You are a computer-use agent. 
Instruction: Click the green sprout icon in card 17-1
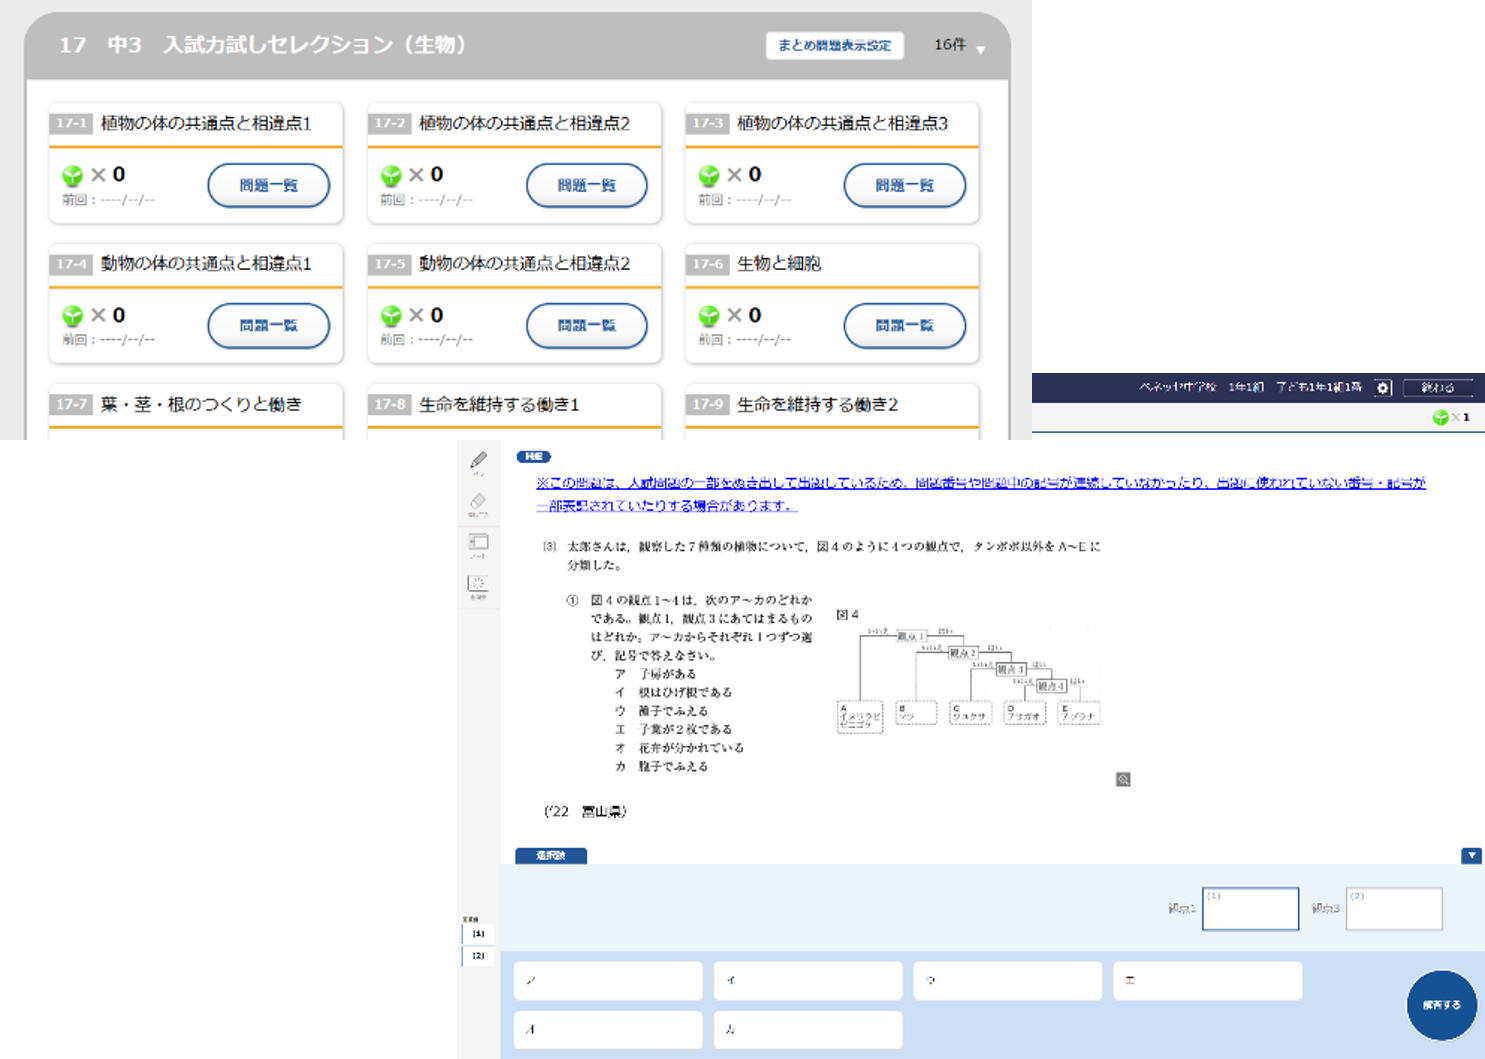(x=73, y=176)
